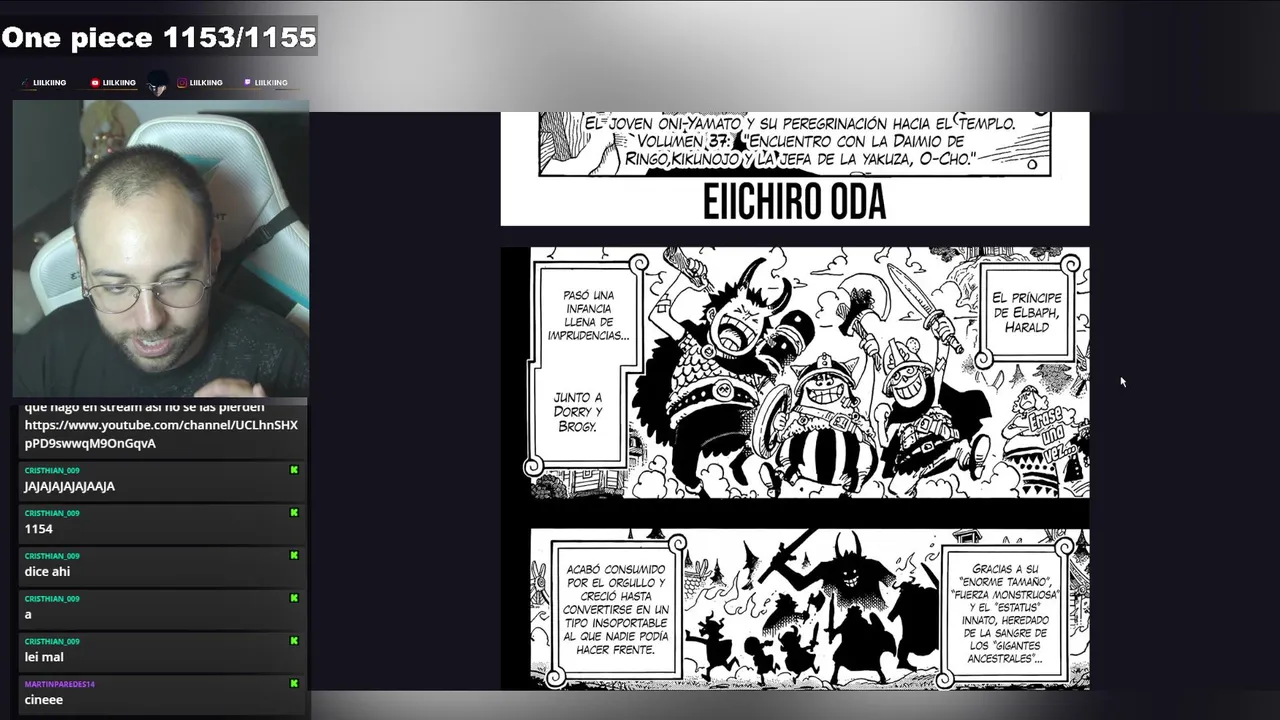Screen dimensions: 1280x720
Task: Click green badge on the JAJAJAJAJAJAAJA message
Action: pyautogui.click(x=294, y=470)
